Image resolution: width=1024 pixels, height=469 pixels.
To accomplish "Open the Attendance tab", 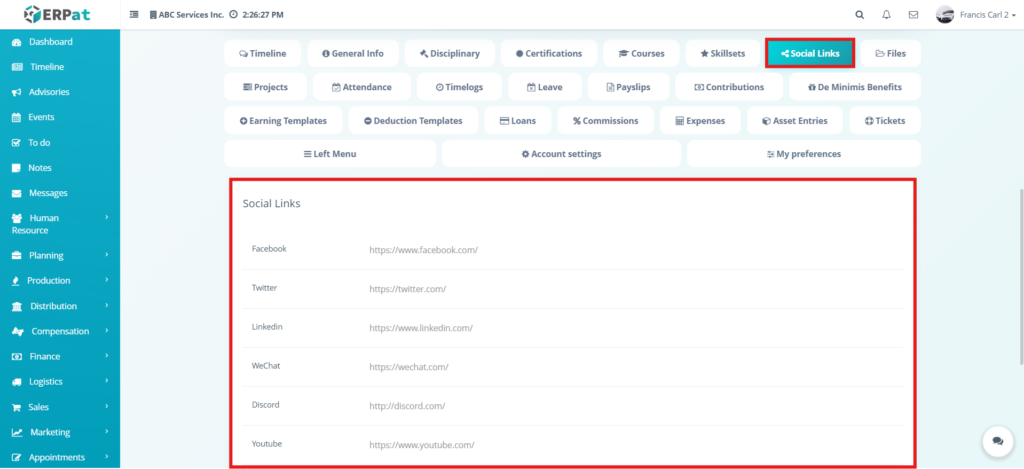I will (362, 87).
